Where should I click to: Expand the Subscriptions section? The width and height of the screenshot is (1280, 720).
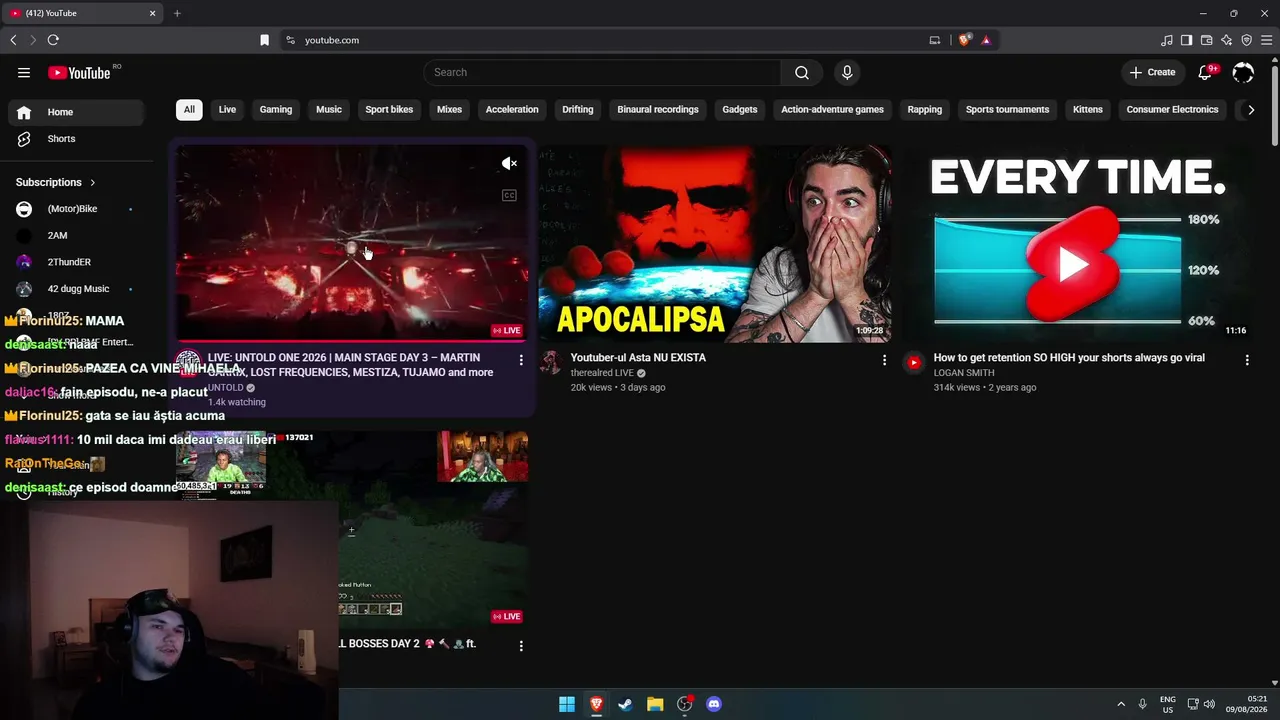(x=56, y=182)
